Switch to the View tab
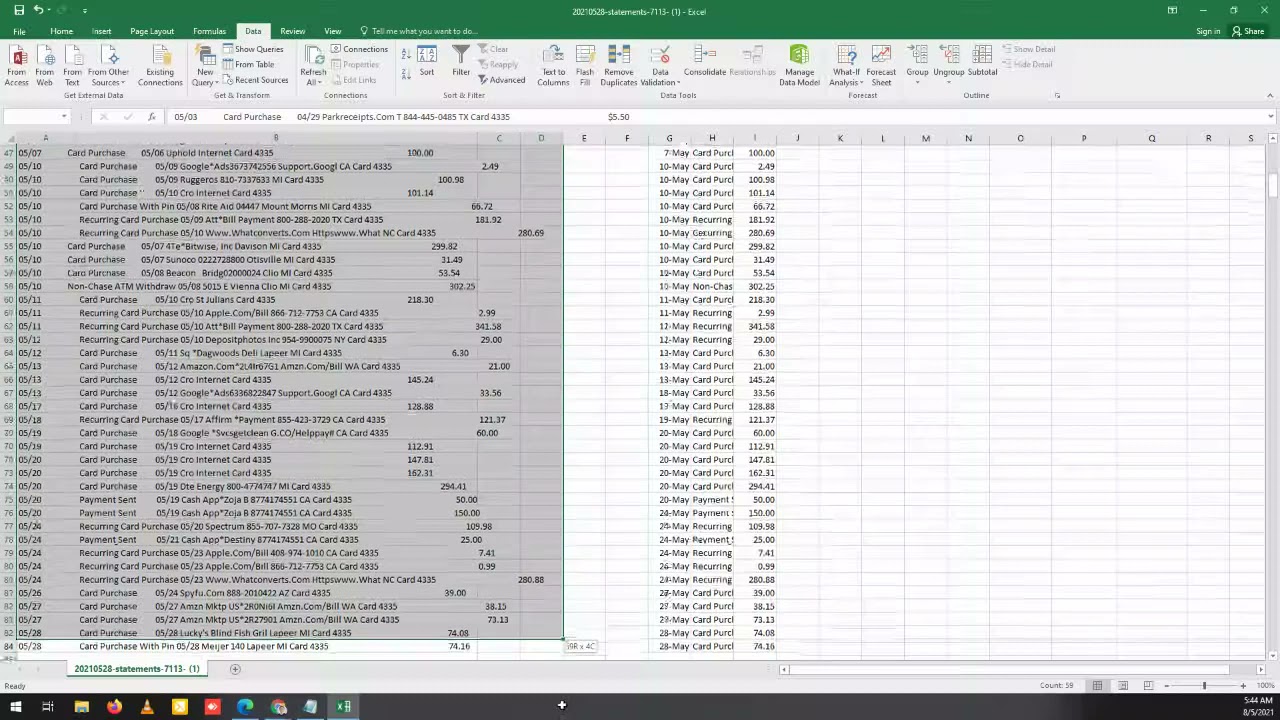1280x720 pixels. [332, 31]
